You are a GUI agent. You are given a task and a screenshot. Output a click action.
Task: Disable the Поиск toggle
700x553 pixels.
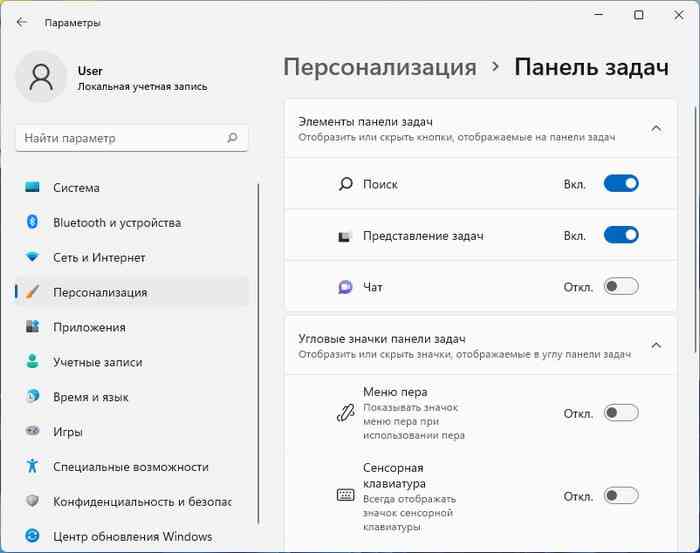pos(621,183)
